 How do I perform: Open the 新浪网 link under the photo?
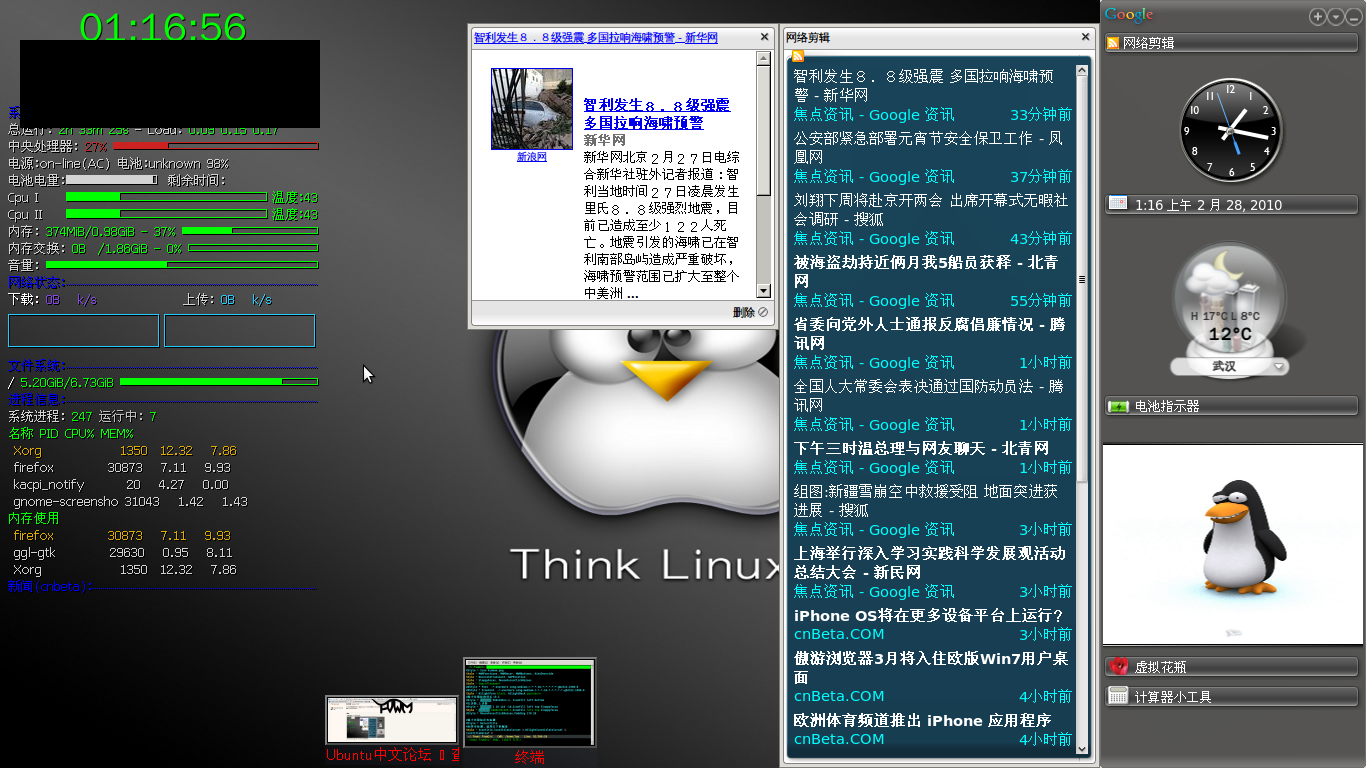coord(532,157)
